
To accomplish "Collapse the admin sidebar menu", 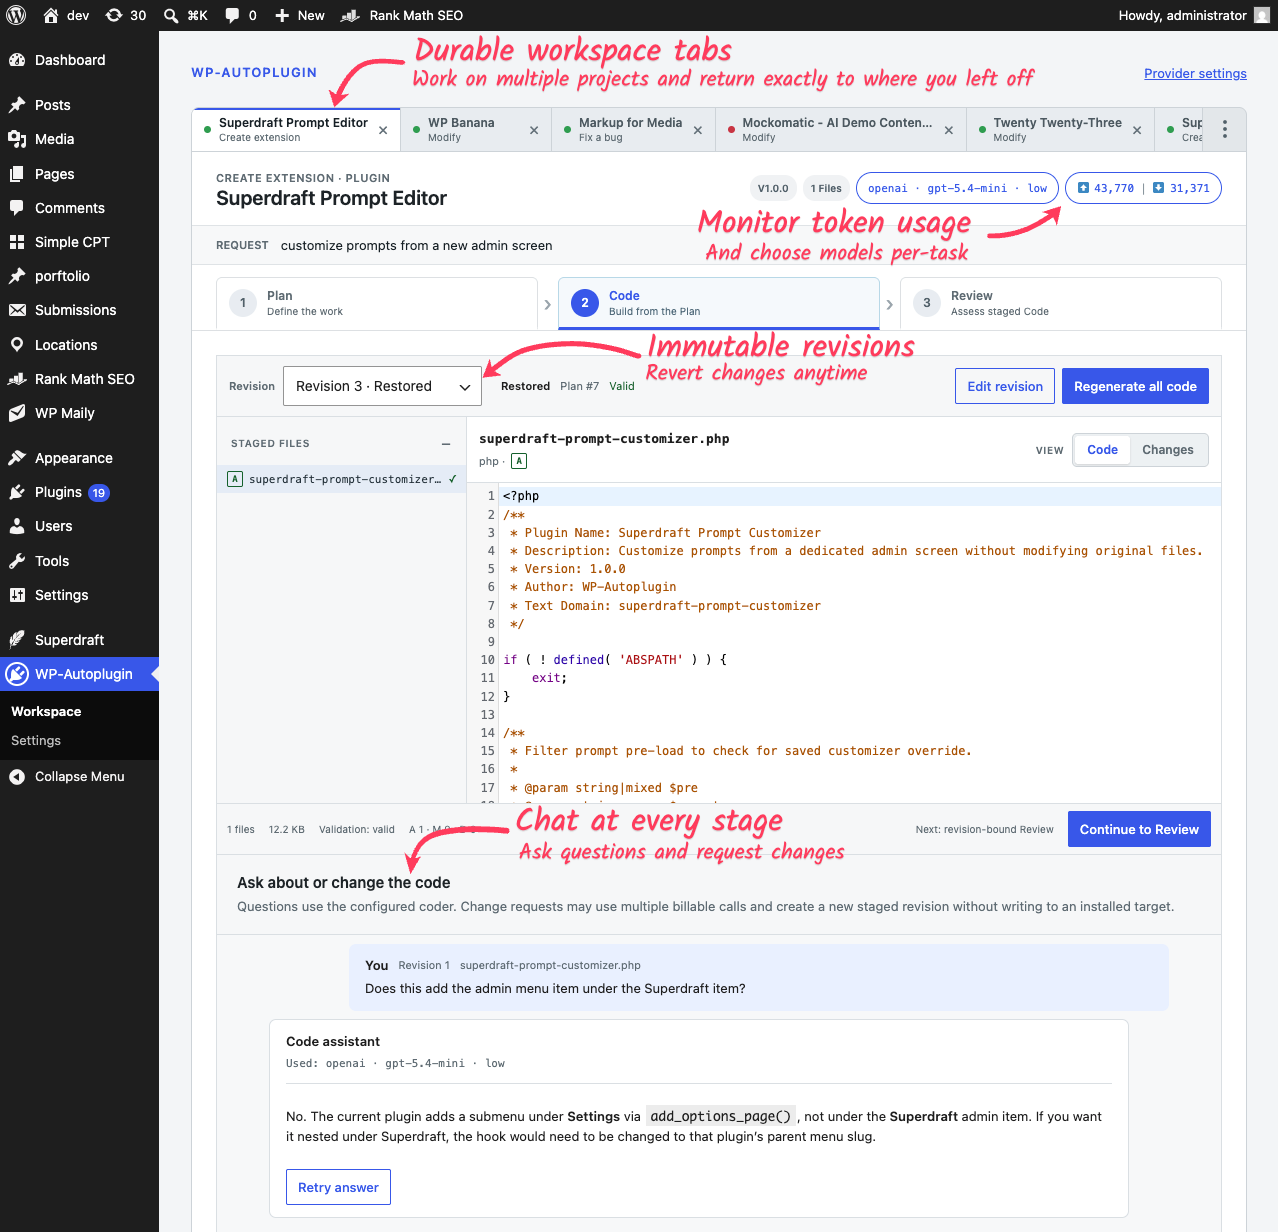I will tap(79, 777).
